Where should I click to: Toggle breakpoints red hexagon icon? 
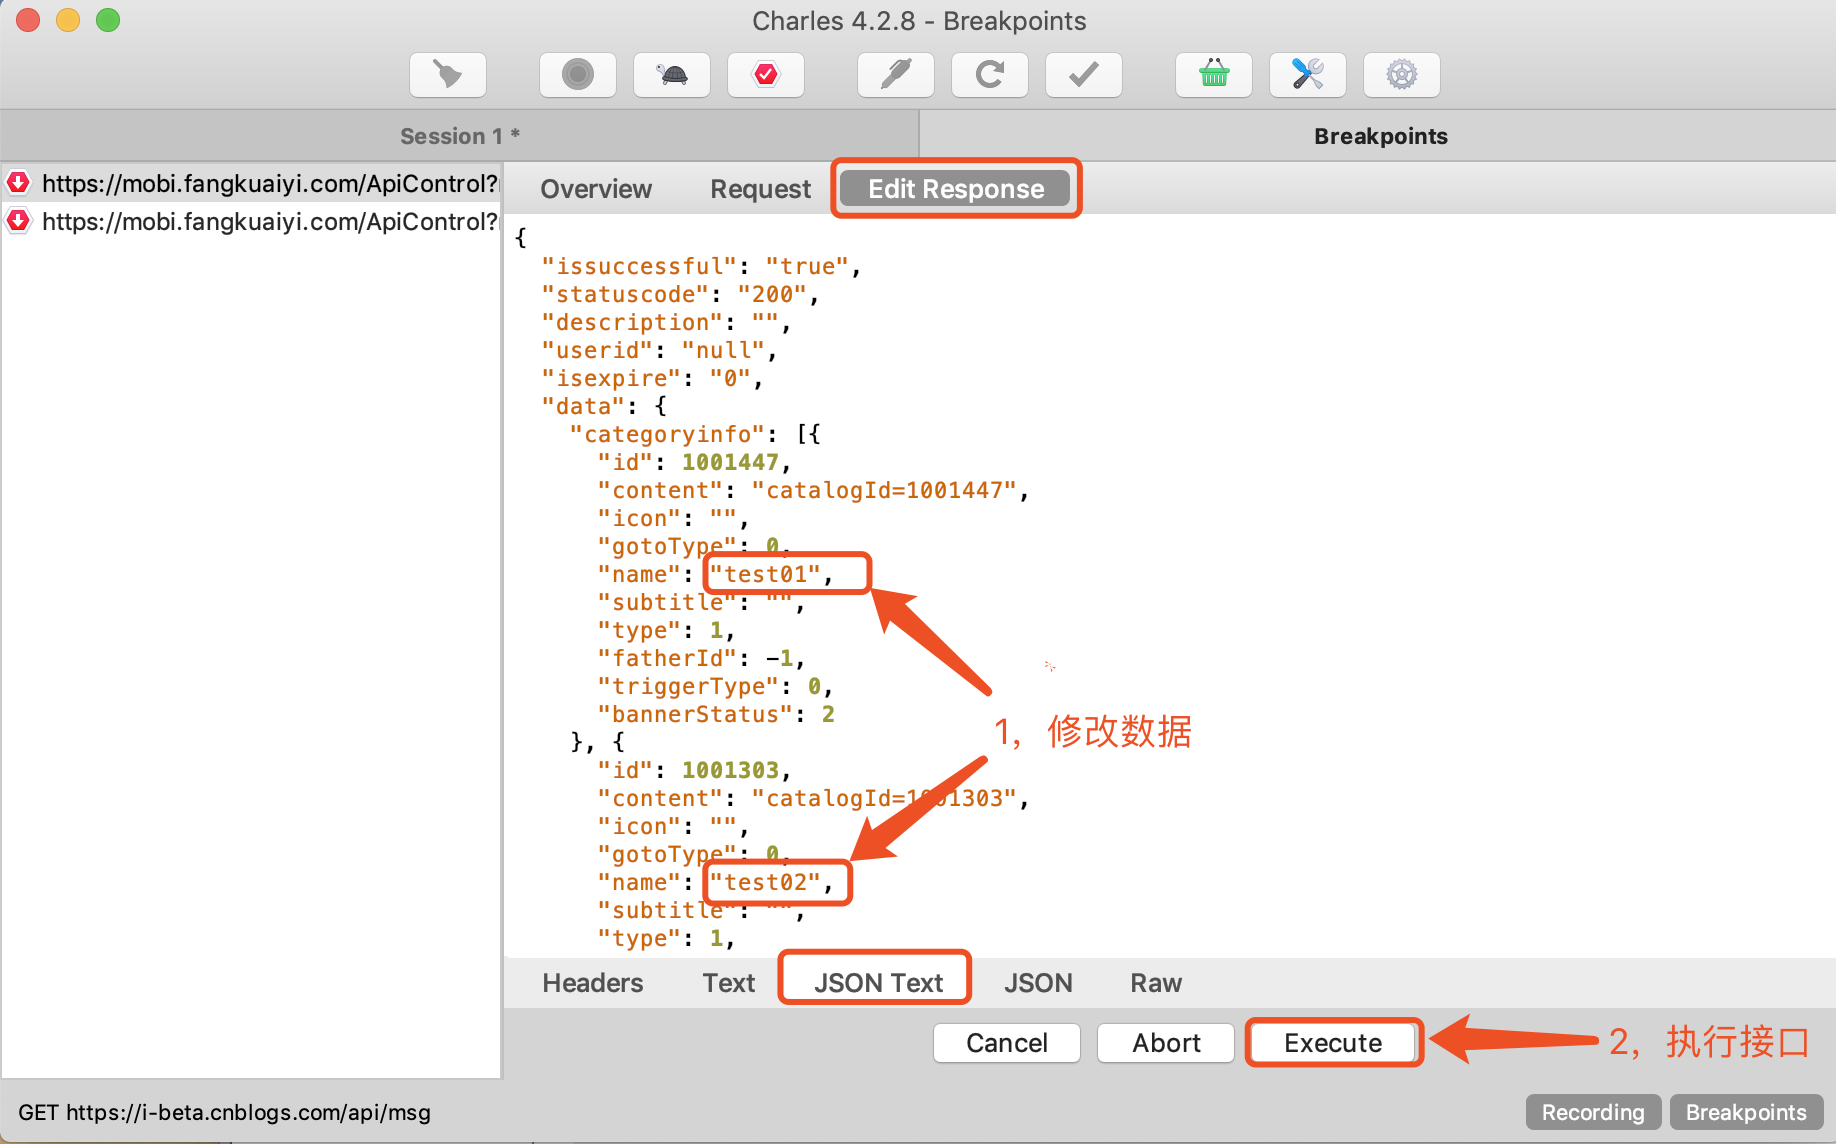(765, 75)
